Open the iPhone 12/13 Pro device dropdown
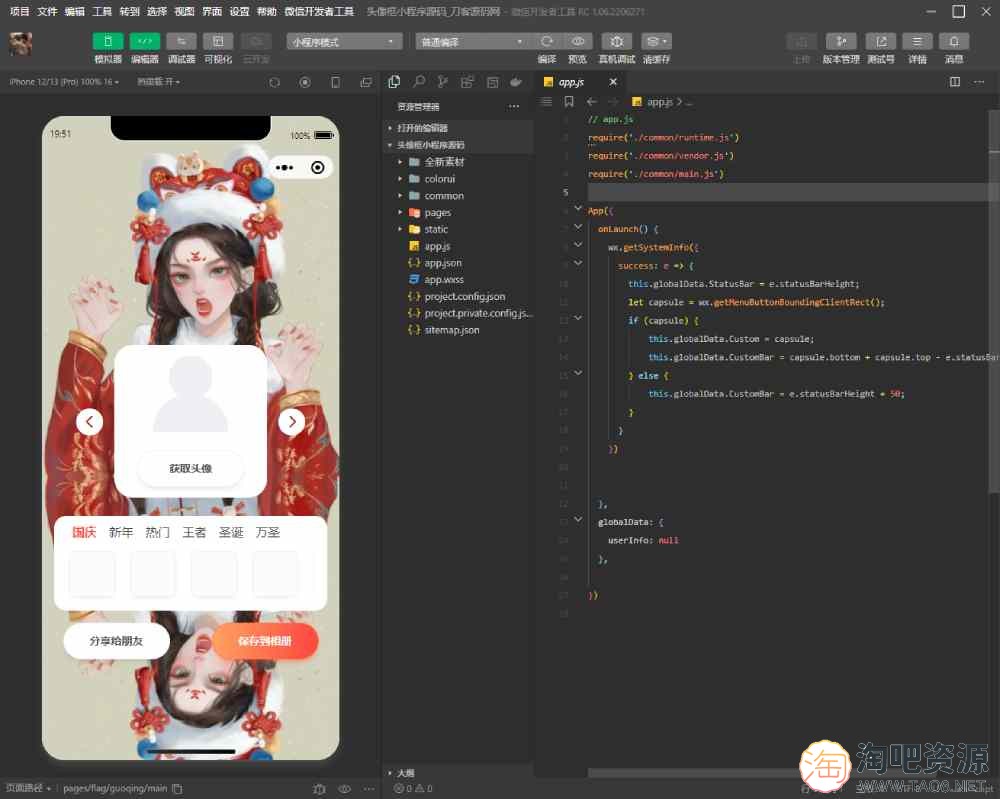The image size is (1000, 799). (64, 82)
